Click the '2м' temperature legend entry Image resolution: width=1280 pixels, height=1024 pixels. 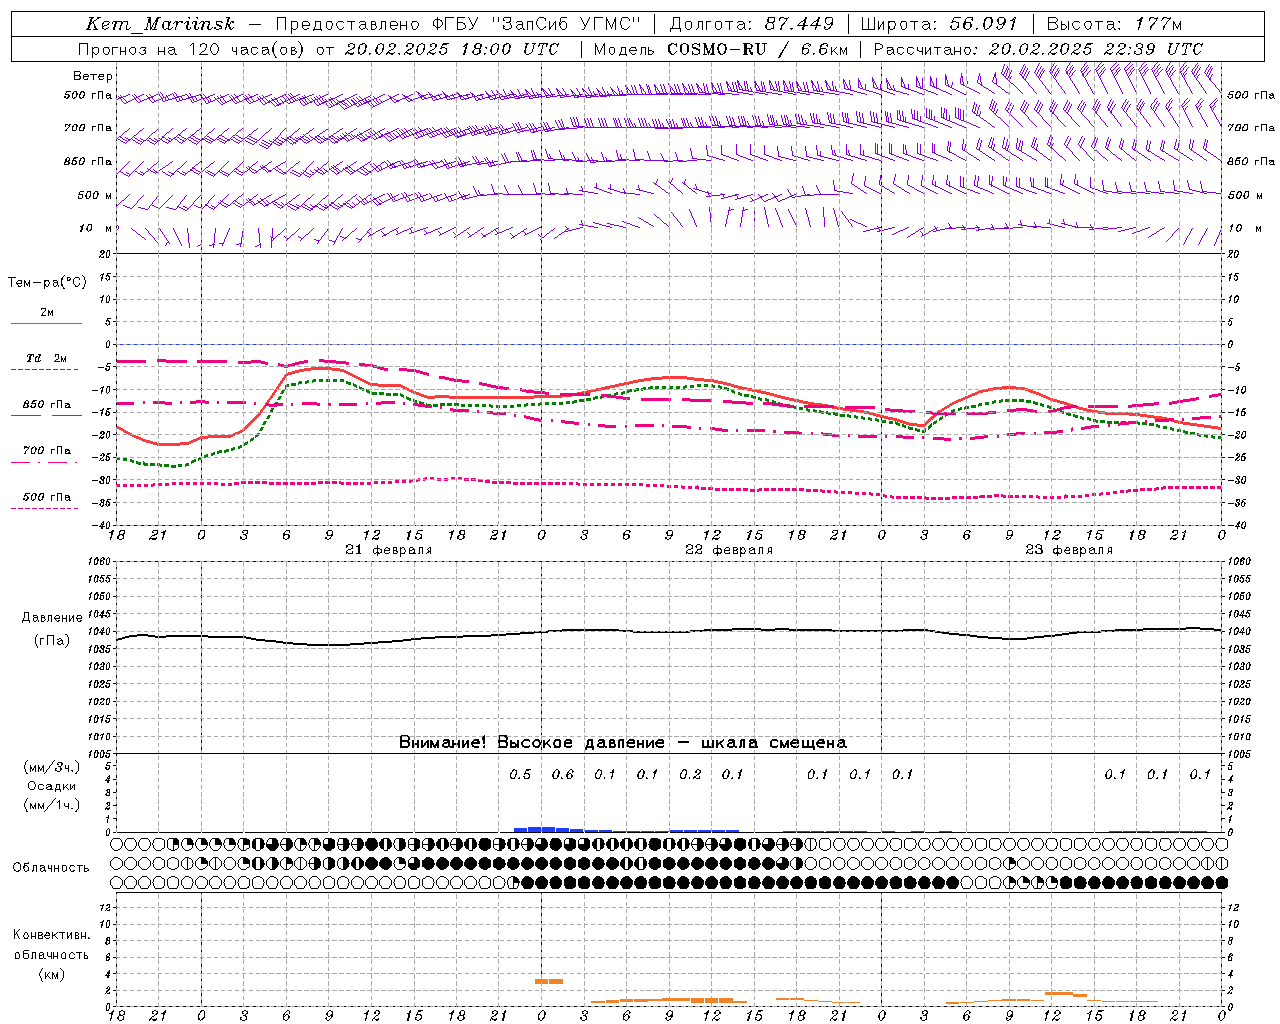[47, 312]
